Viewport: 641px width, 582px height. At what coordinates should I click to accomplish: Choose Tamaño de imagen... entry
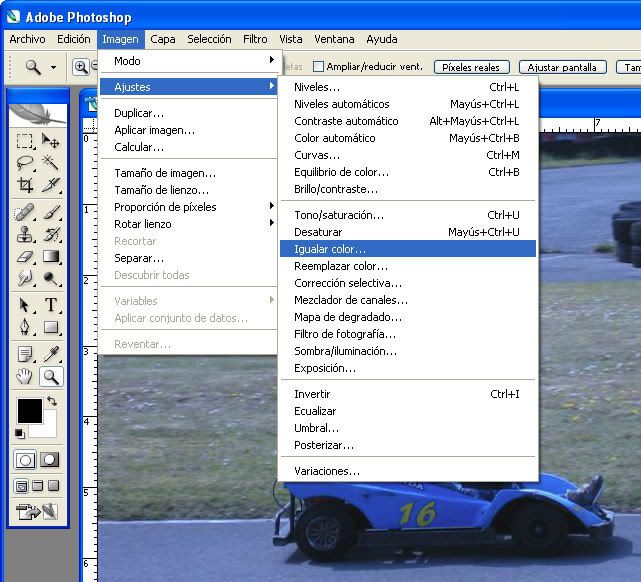click(x=190, y=173)
